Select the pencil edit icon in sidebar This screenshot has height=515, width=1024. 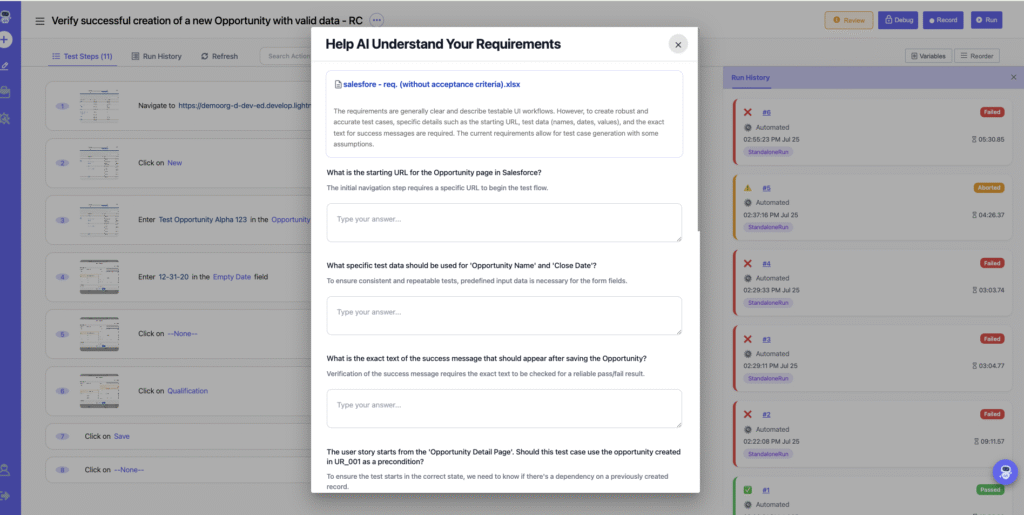coord(6,66)
